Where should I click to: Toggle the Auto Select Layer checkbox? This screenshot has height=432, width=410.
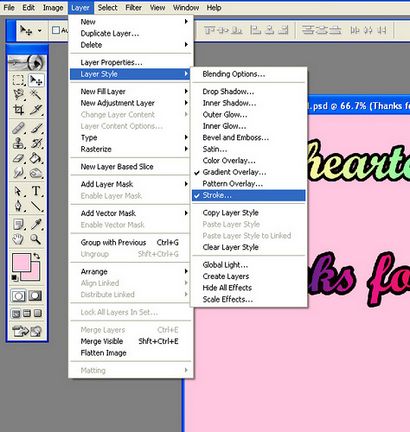point(56,30)
